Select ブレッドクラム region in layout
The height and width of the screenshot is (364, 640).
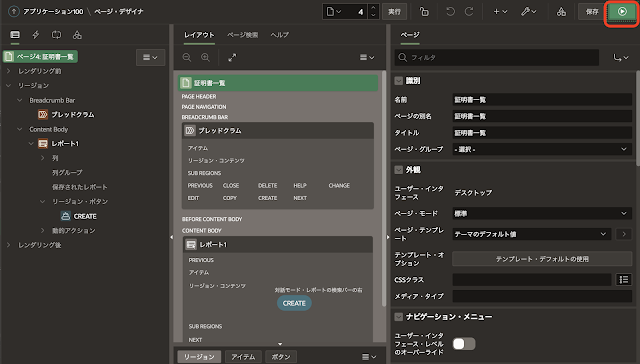[x=278, y=131]
